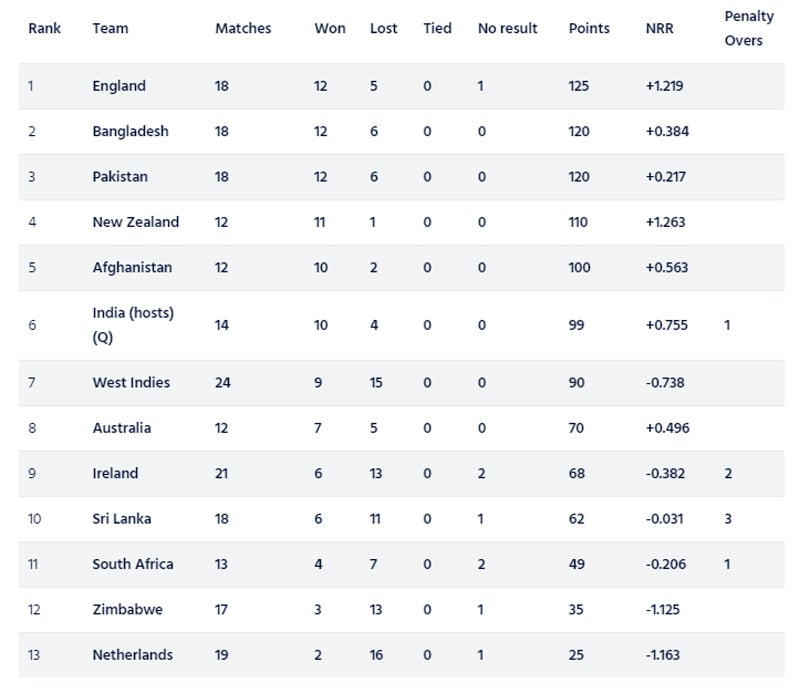The width and height of the screenshot is (800, 693).
Task: Click the NRR column header
Action: click(660, 28)
